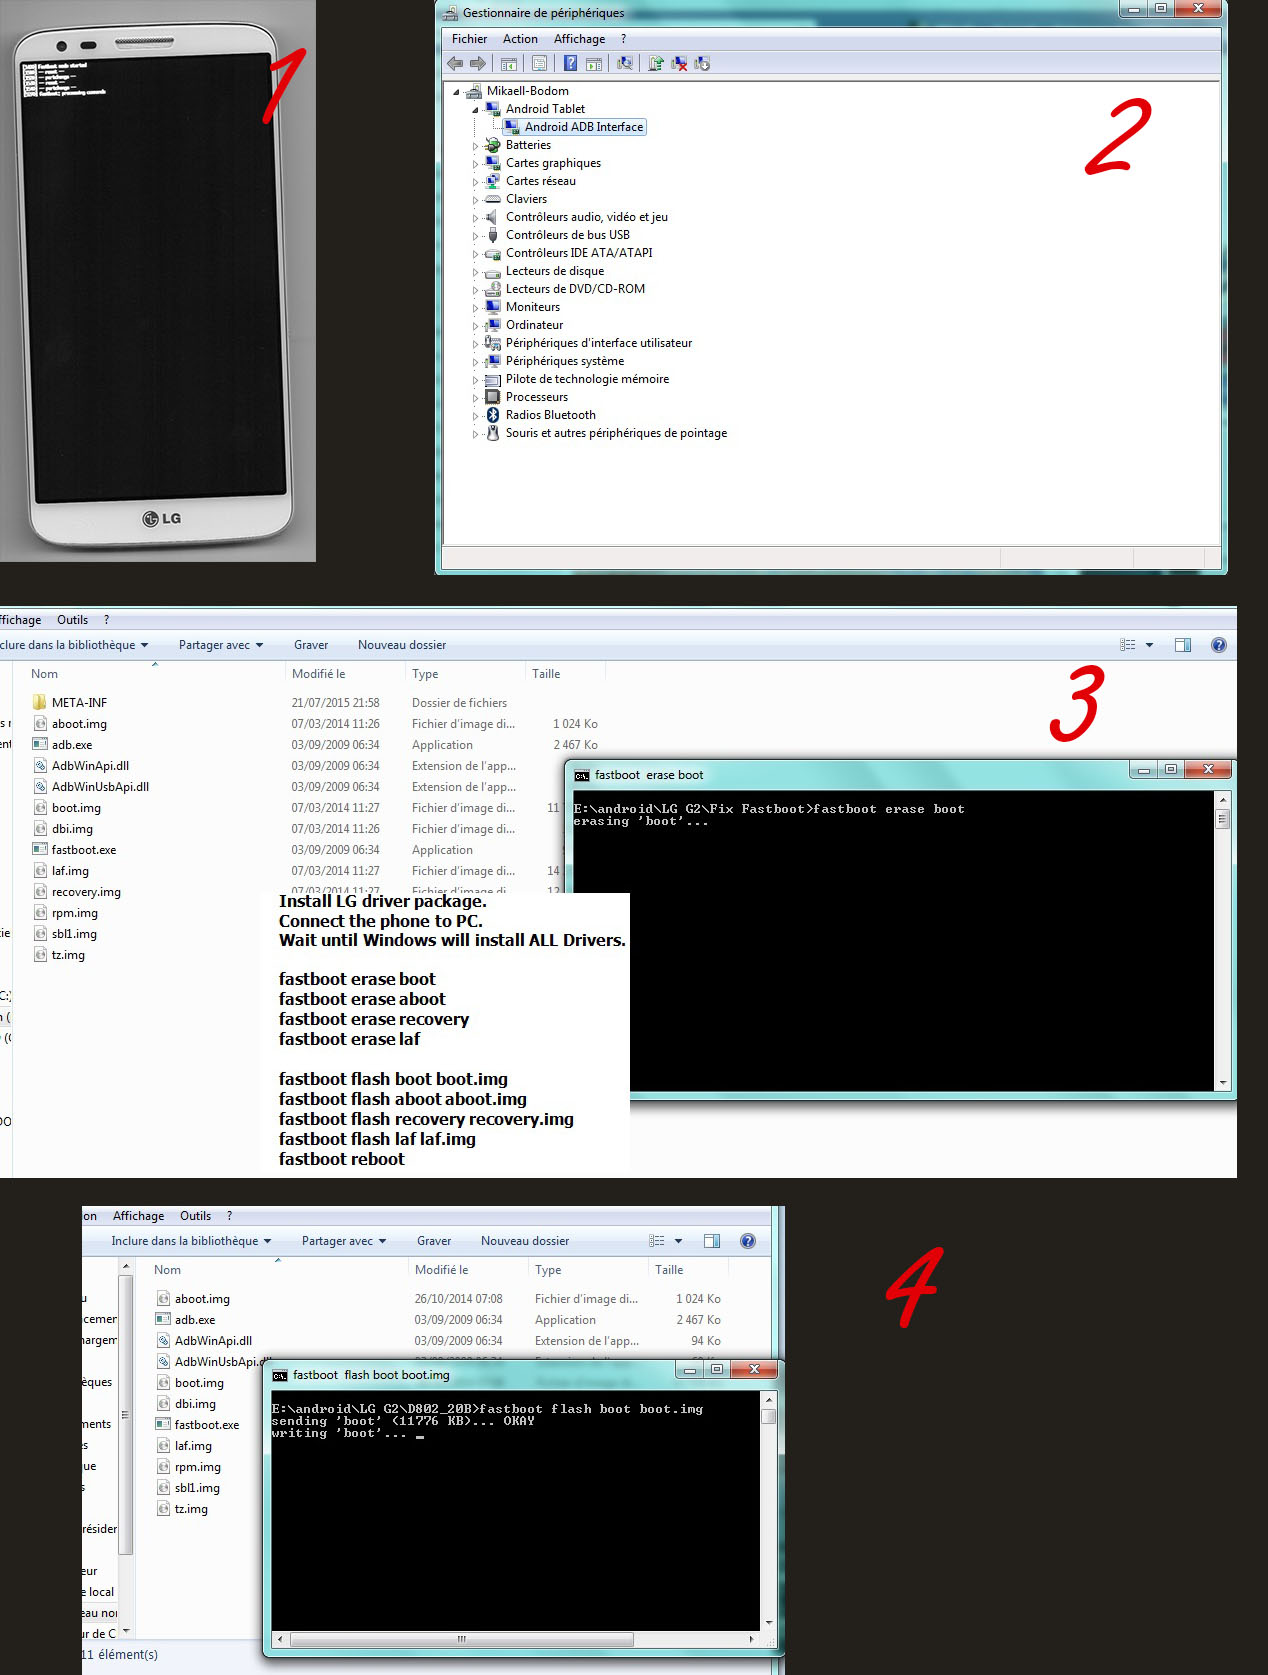Click Graver in explorer window showing 11 élément(s)
1268x1675 pixels.
coord(434,1241)
